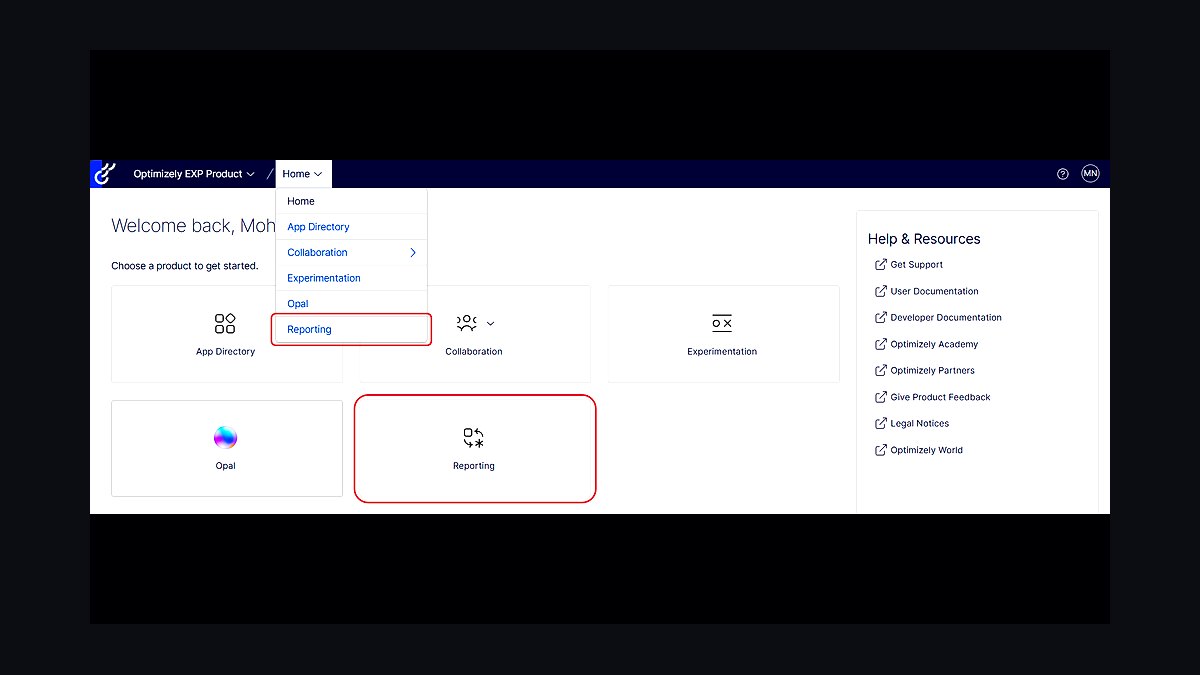Screen dimensions: 1200x675
Task: Click the Welcome back heading
Action: pyautogui.click(x=193, y=226)
